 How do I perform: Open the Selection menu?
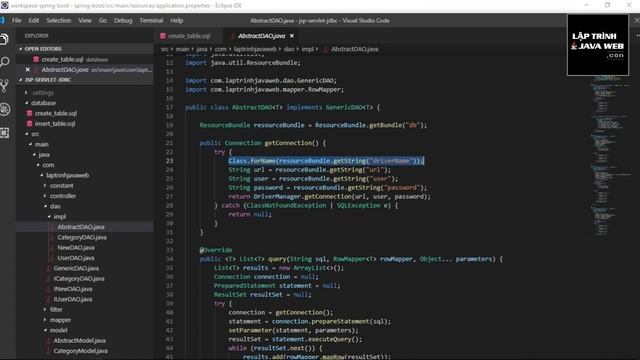tap(58, 20)
